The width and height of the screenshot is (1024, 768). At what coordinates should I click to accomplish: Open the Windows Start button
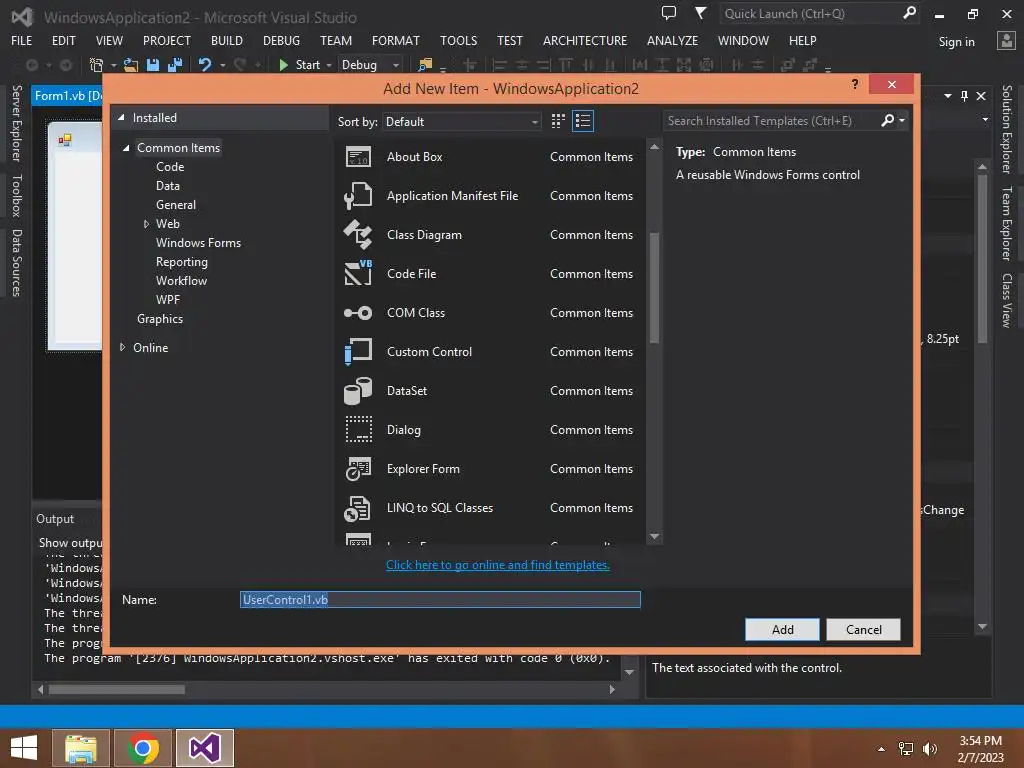[24, 748]
